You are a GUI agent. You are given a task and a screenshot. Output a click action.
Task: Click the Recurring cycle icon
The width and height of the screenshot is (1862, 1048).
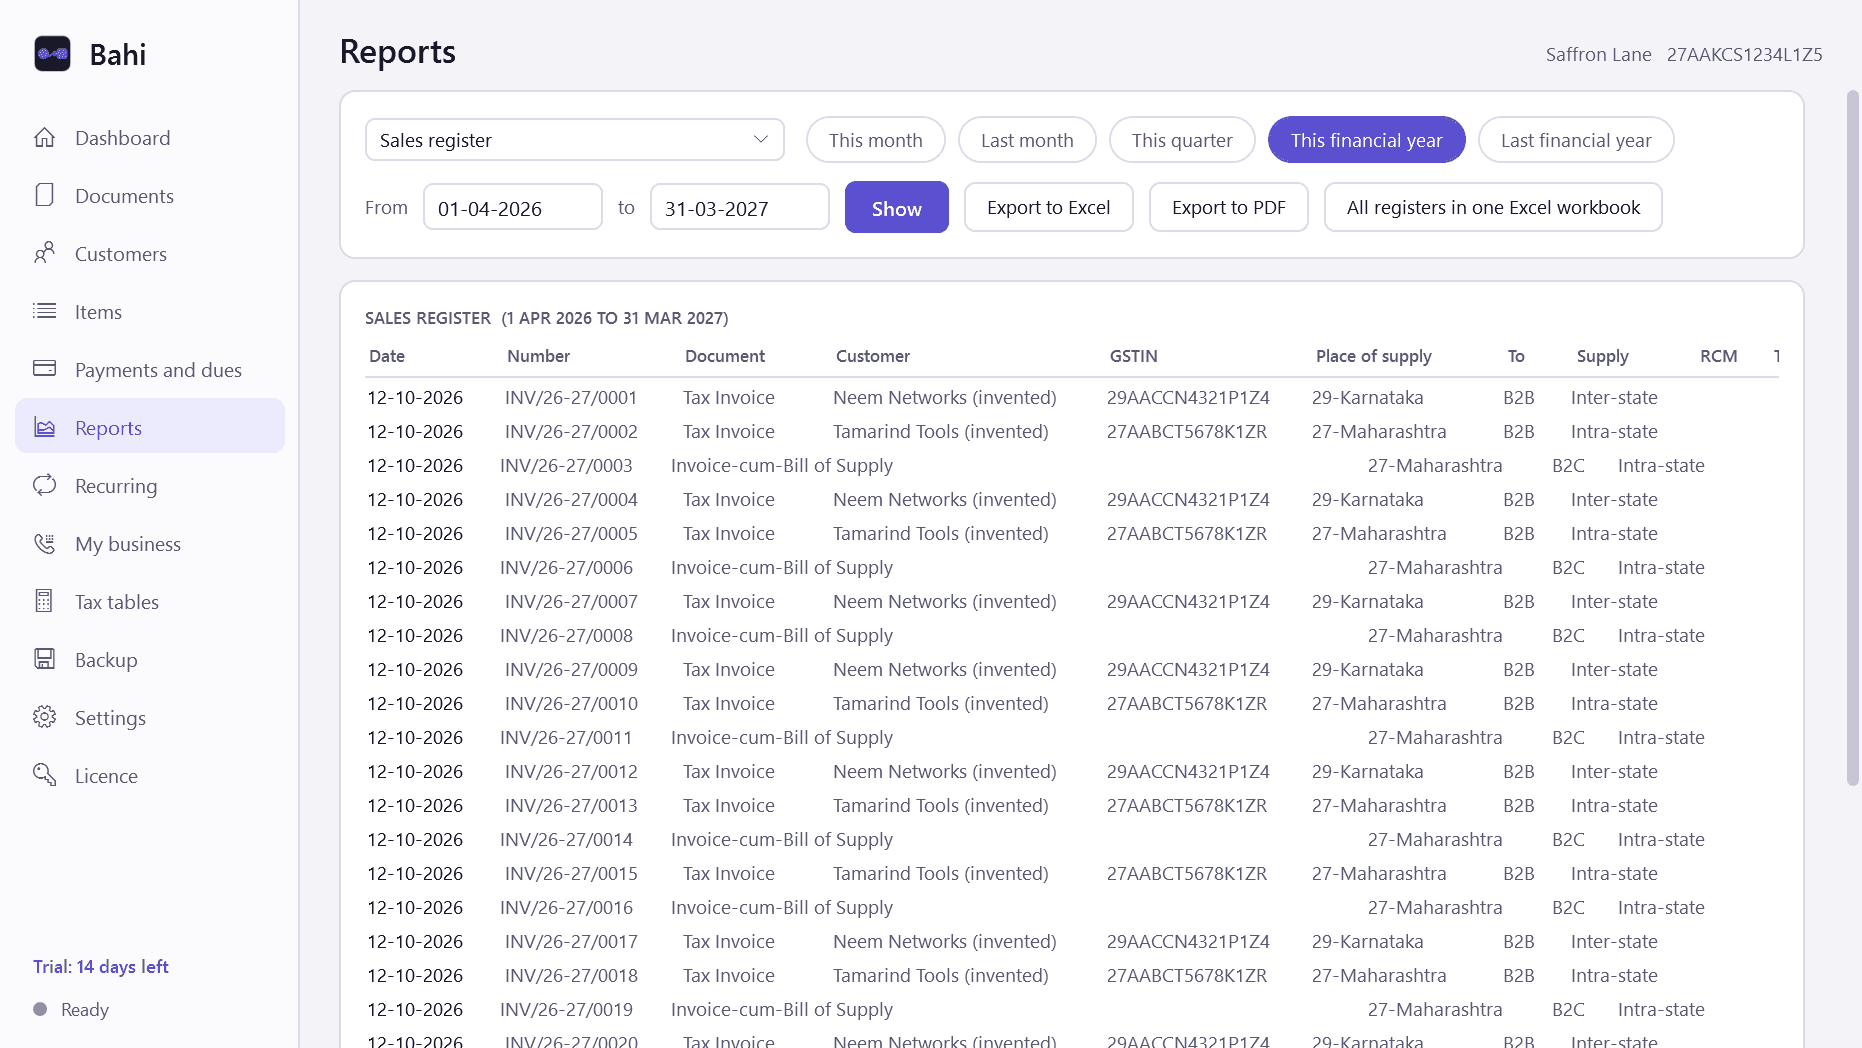[44, 485]
